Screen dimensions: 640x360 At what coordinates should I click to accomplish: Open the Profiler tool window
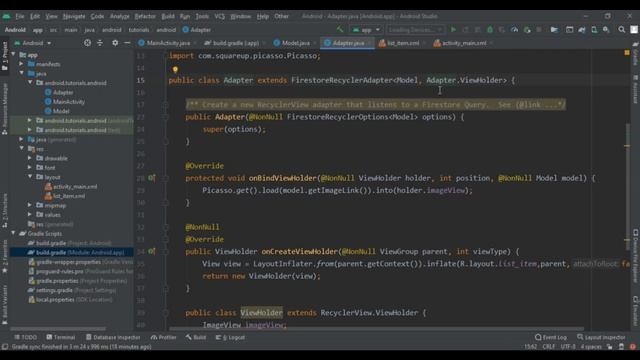click(163, 337)
